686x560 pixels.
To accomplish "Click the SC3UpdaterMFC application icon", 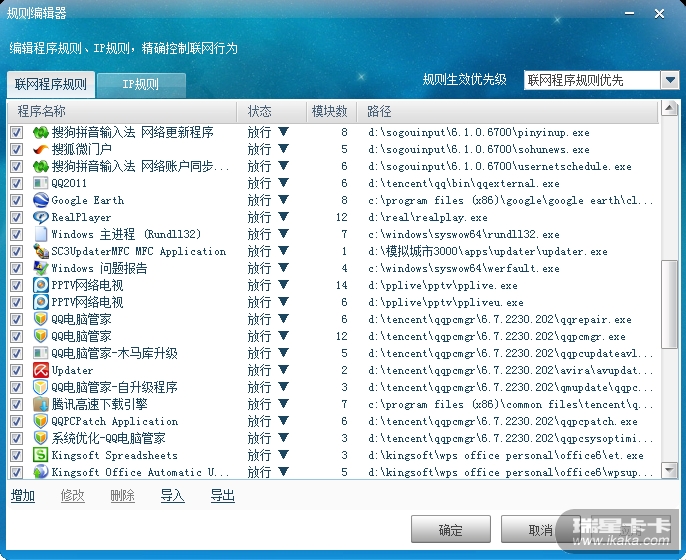I will point(41,251).
